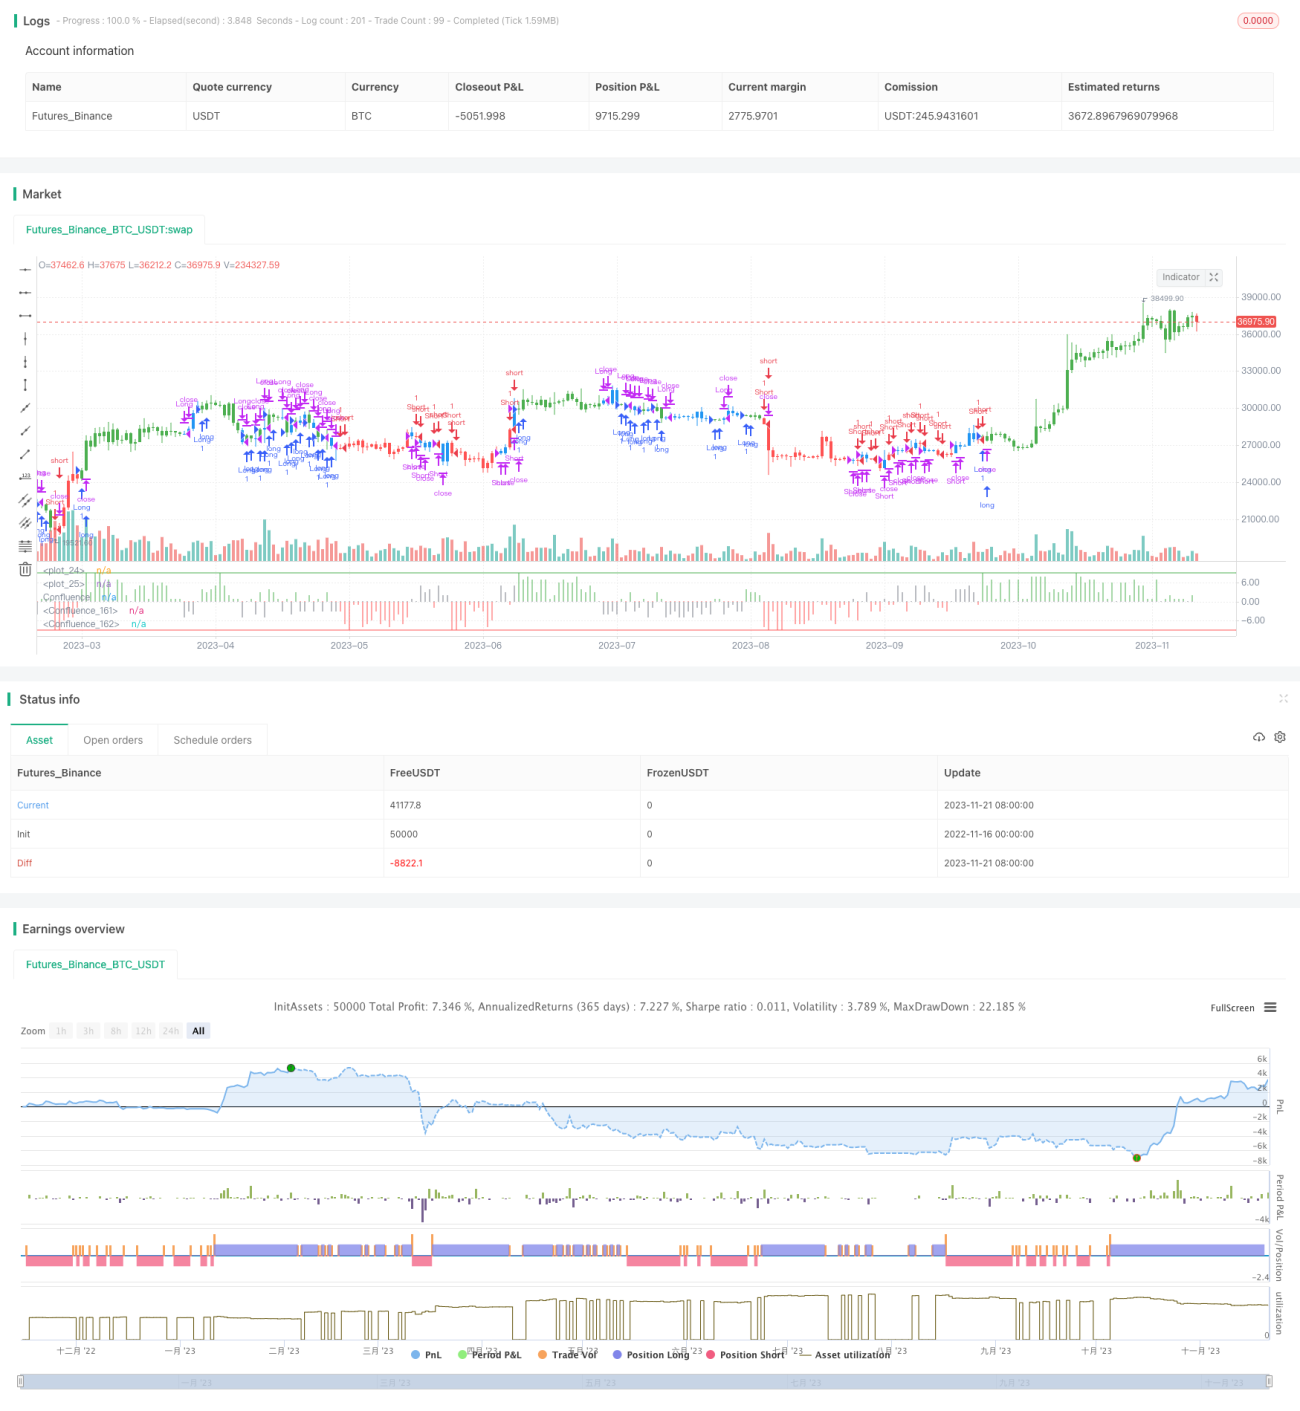Collapse the Status info panel
1300x1411 pixels.
[1283, 699]
